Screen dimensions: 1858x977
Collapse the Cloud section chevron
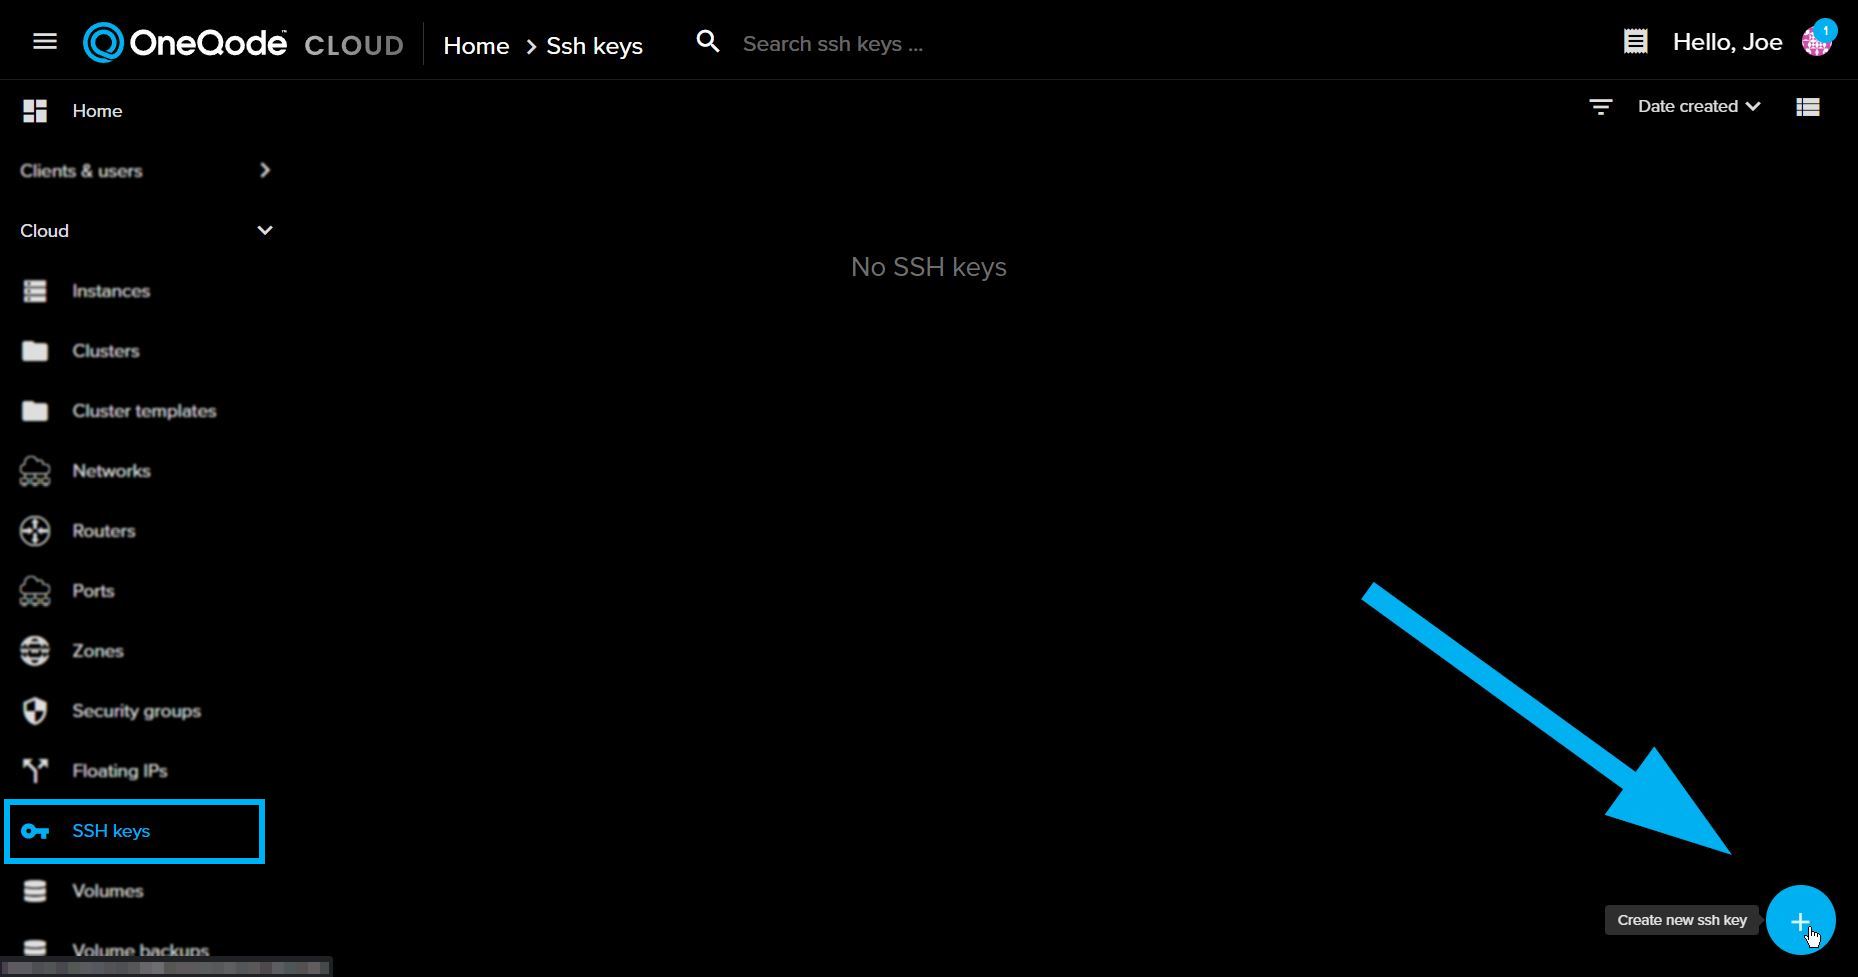tap(264, 230)
